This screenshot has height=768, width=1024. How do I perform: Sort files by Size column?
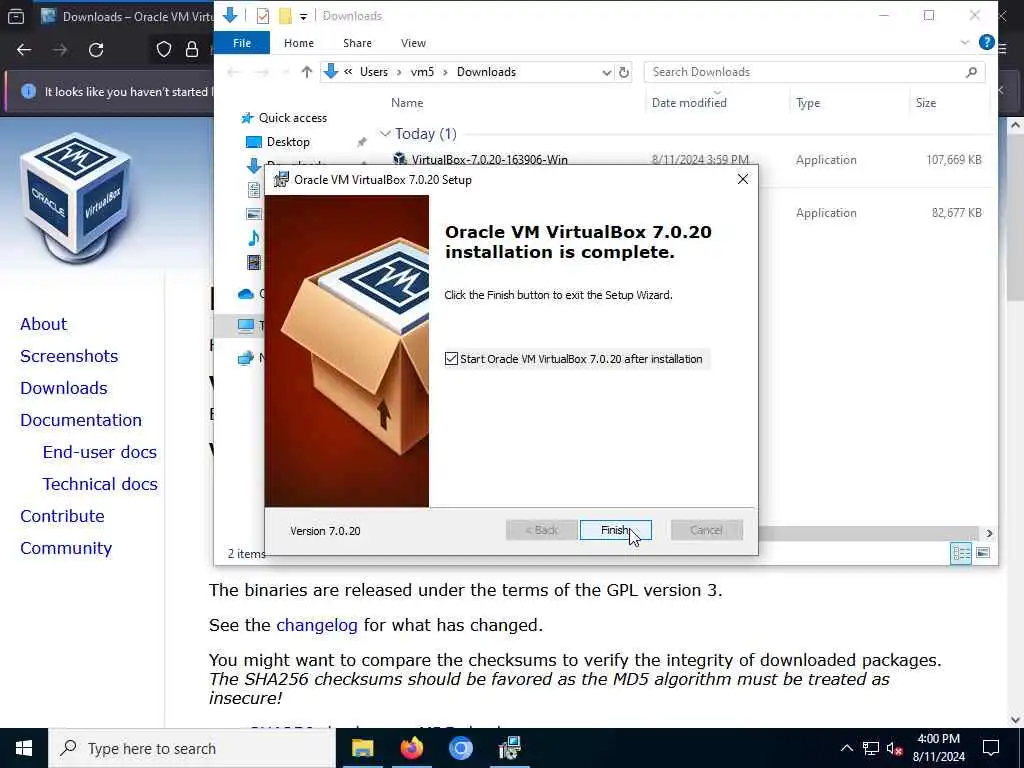click(925, 103)
